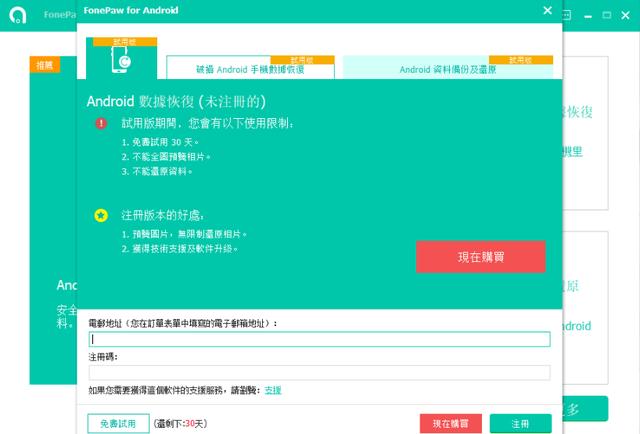Close the FonePaw for Android dialog
This screenshot has height=434, width=640.
pyautogui.click(x=548, y=11)
